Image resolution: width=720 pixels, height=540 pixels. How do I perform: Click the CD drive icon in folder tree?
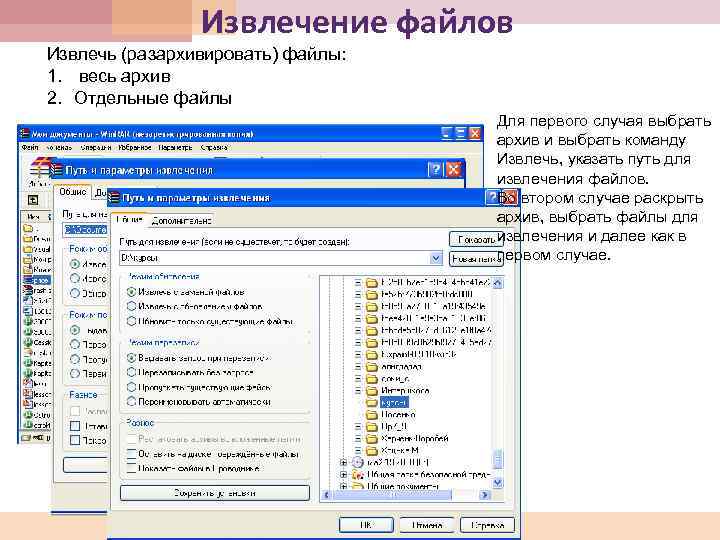(x=358, y=462)
